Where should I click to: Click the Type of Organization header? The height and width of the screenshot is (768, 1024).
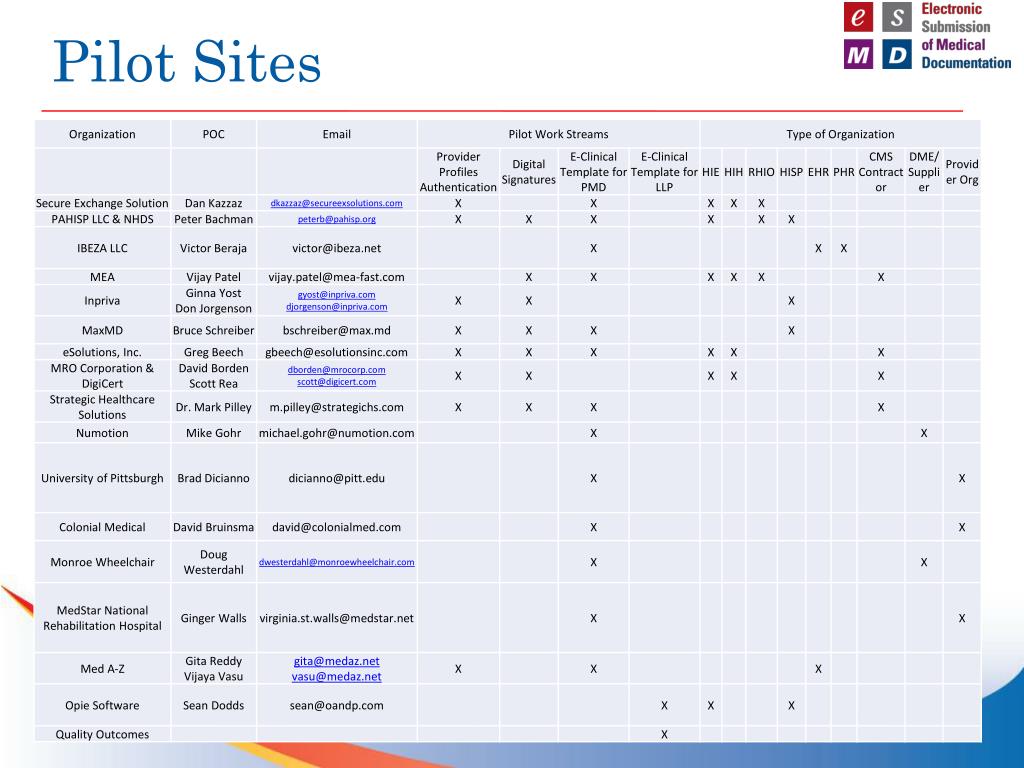click(x=840, y=134)
